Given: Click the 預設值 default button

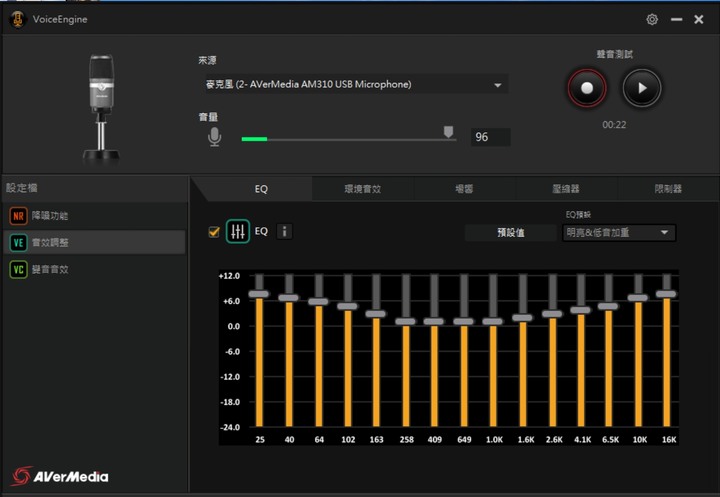Looking at the screenshot, I should click(x=511, y=232).
